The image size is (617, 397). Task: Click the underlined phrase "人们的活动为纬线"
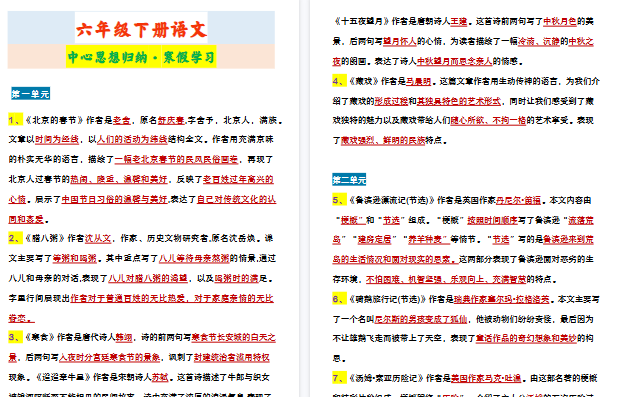coord(132,139)
